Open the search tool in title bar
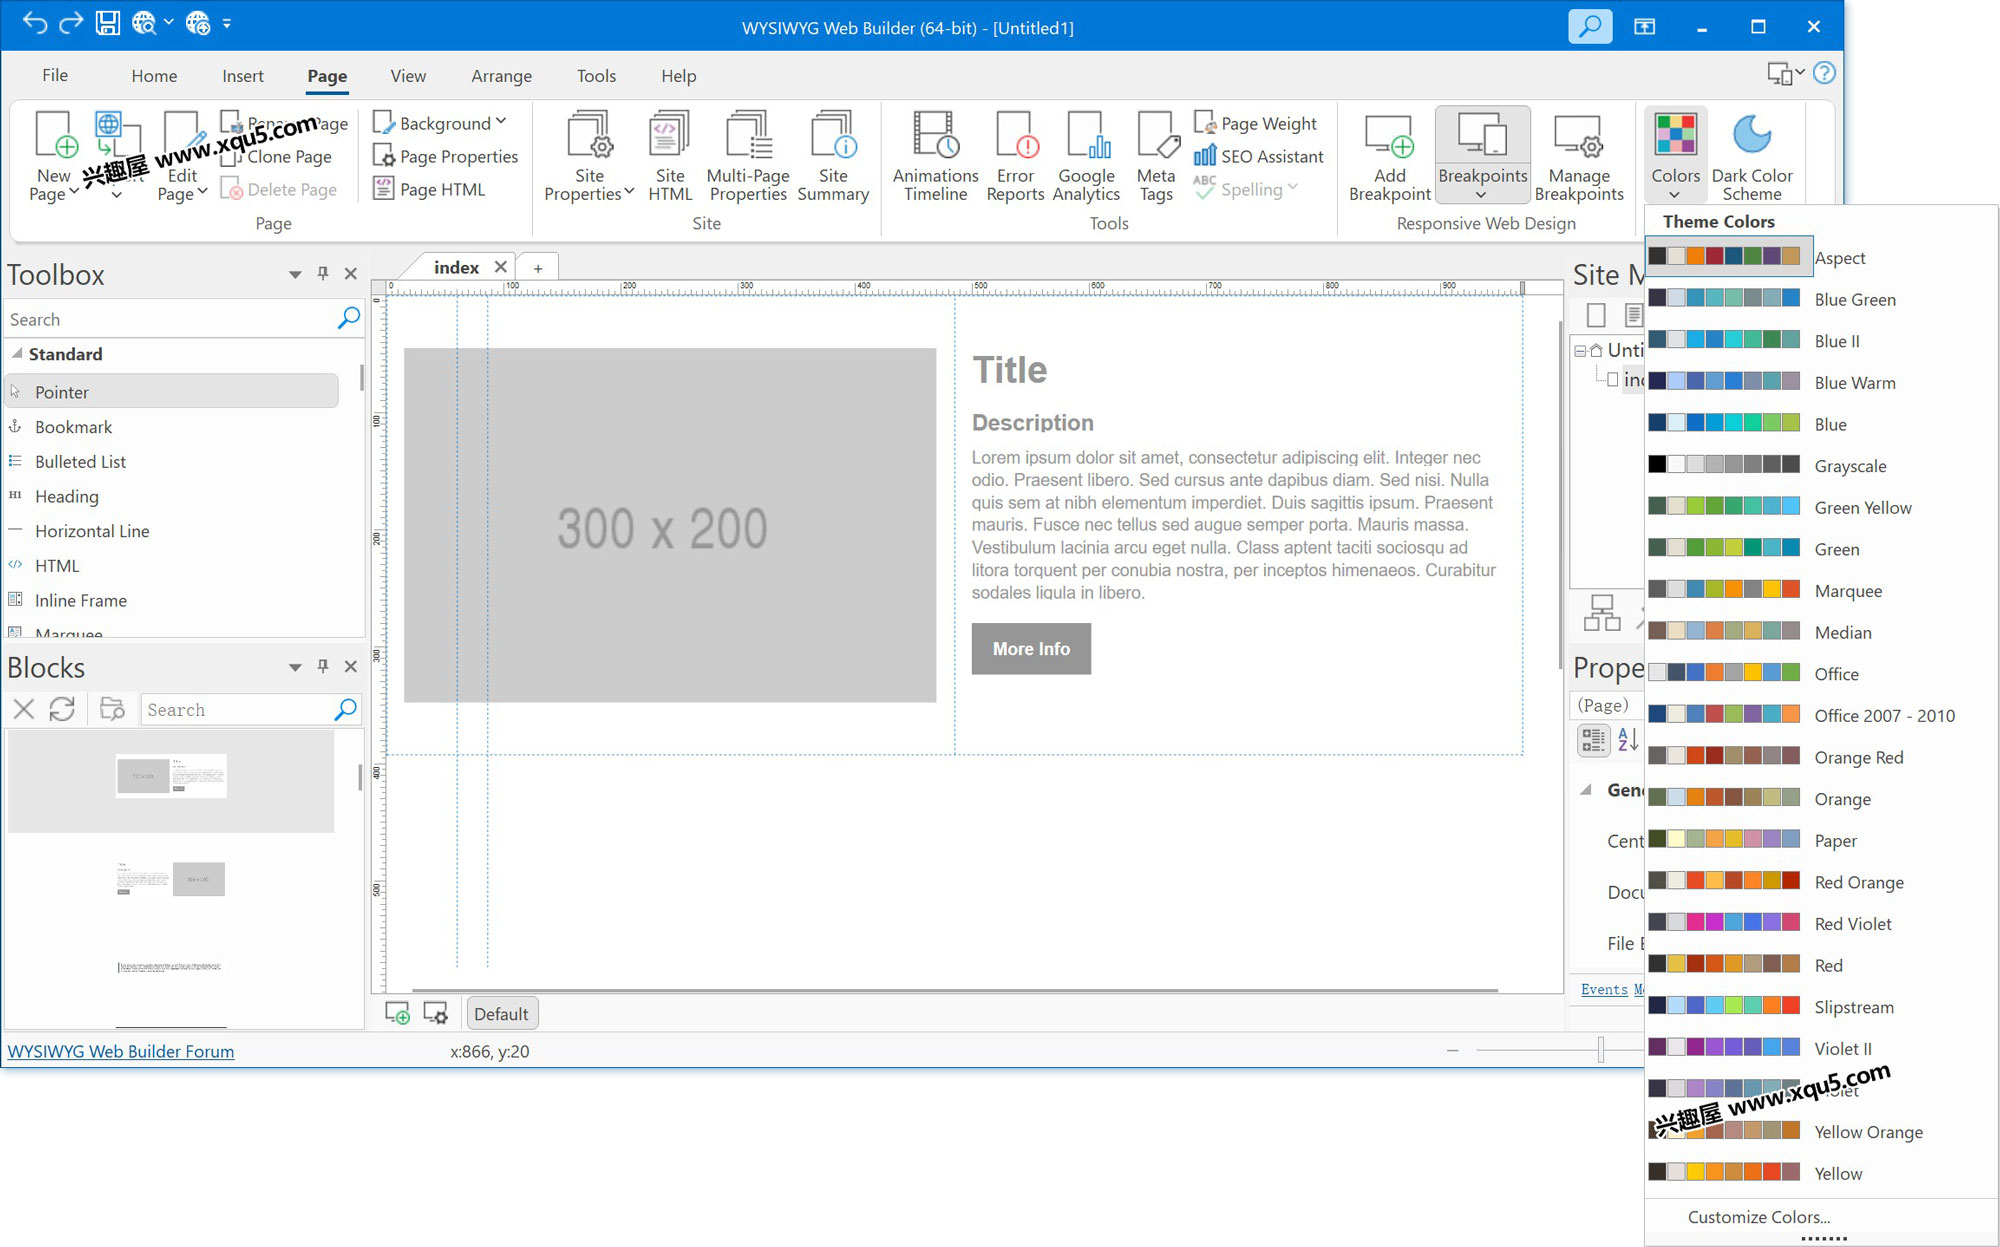This screenshot has height=1247, width=2000. pyautogui.click(x=1590, y=26)
